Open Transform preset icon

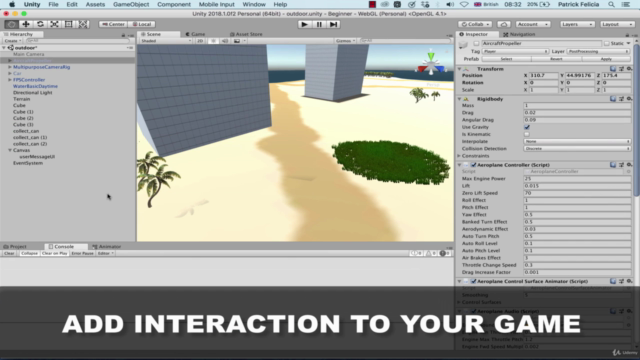pos(621,69)
